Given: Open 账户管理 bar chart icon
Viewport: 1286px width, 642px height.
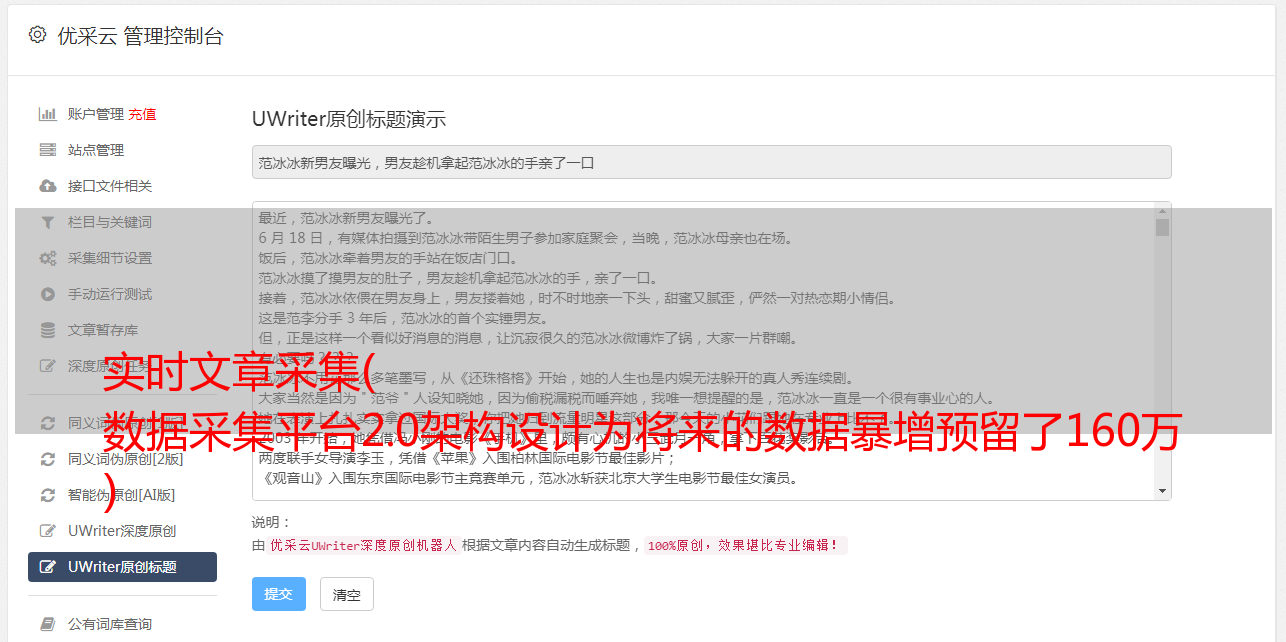Looking at the screenshot, I should [47, 114].
